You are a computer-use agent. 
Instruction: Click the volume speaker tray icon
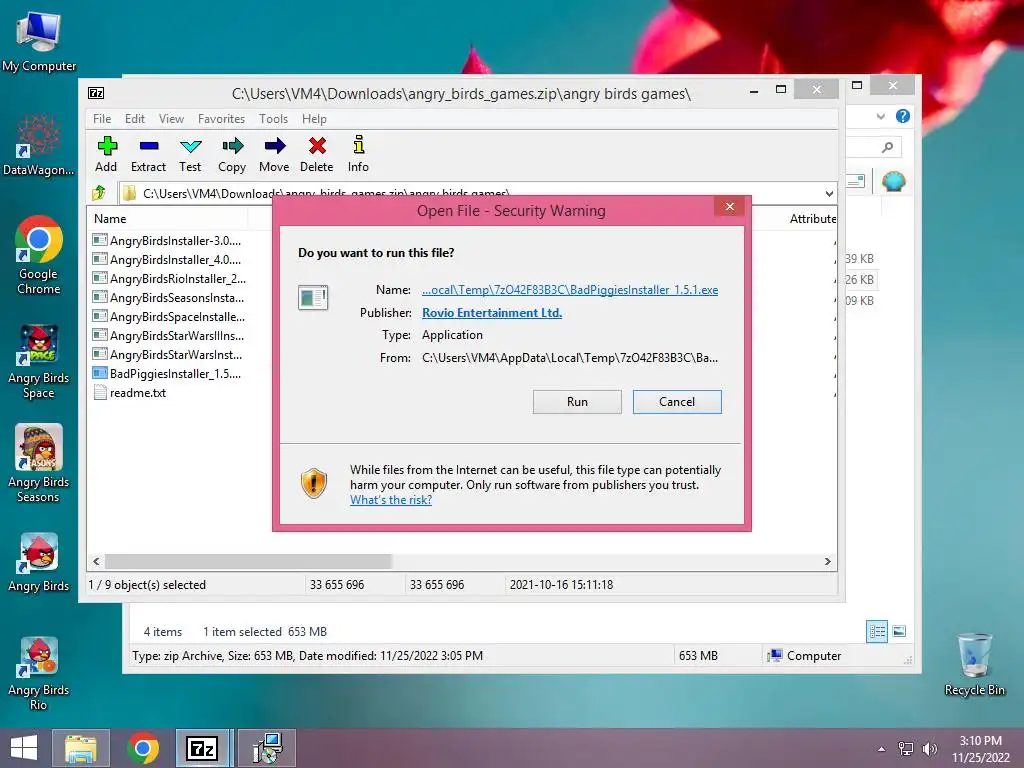click(929, 749)
